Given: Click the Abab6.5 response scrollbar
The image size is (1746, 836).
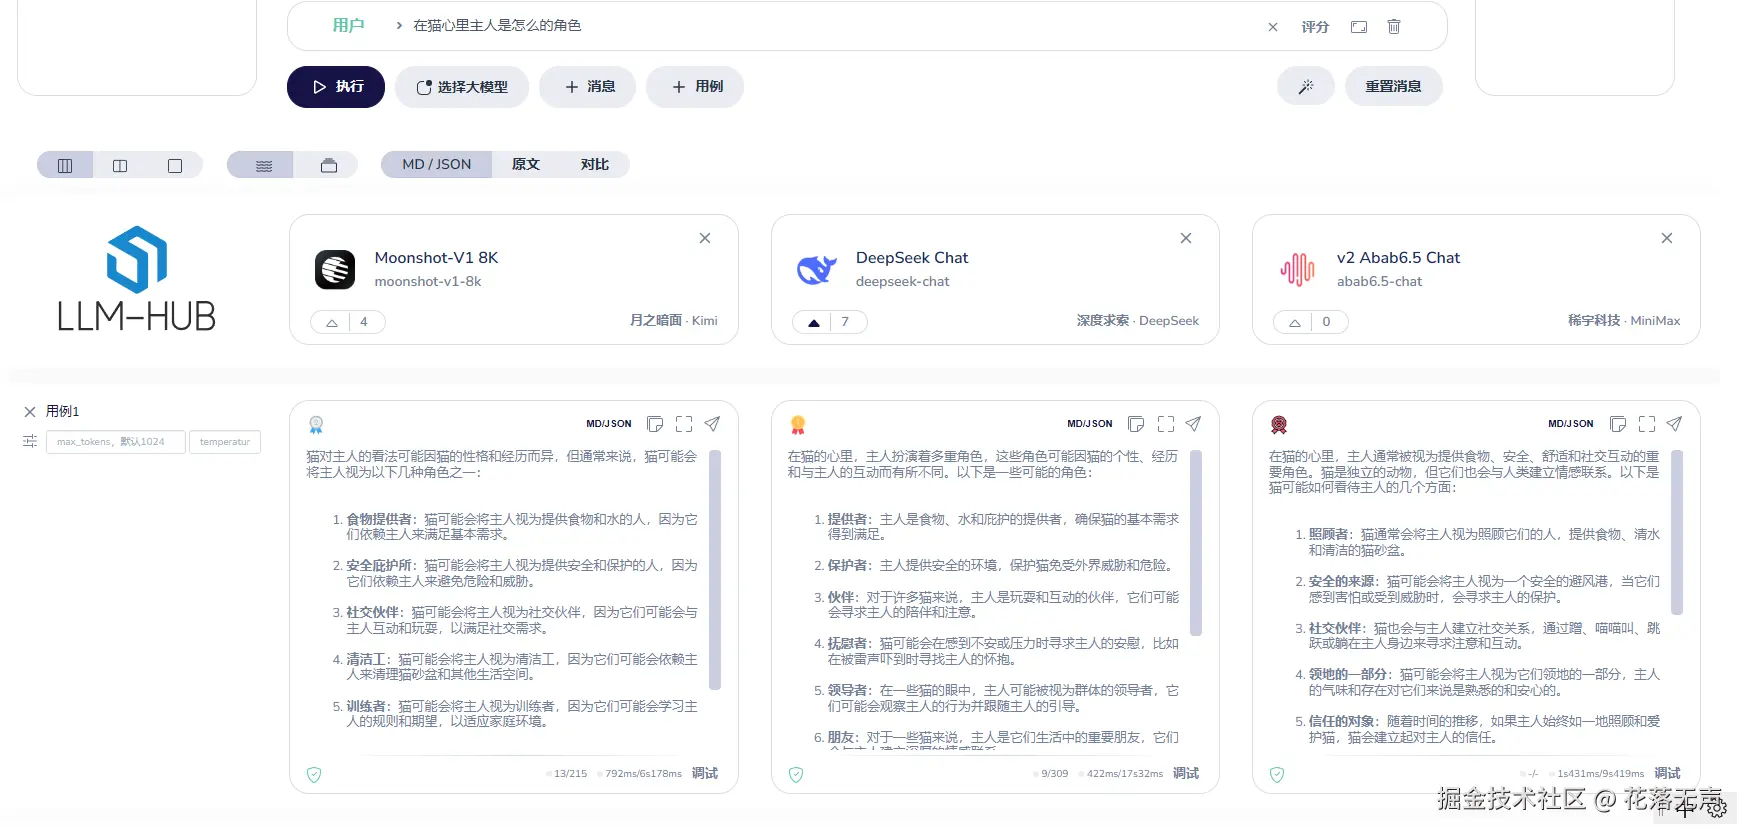Looking at the screenshot, I should [1677, 532].
